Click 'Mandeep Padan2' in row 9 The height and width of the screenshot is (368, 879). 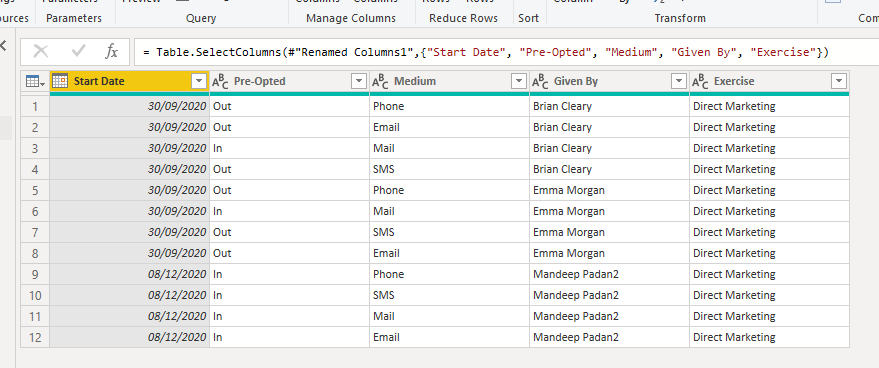pyautogui.click(x=576, y=274)
